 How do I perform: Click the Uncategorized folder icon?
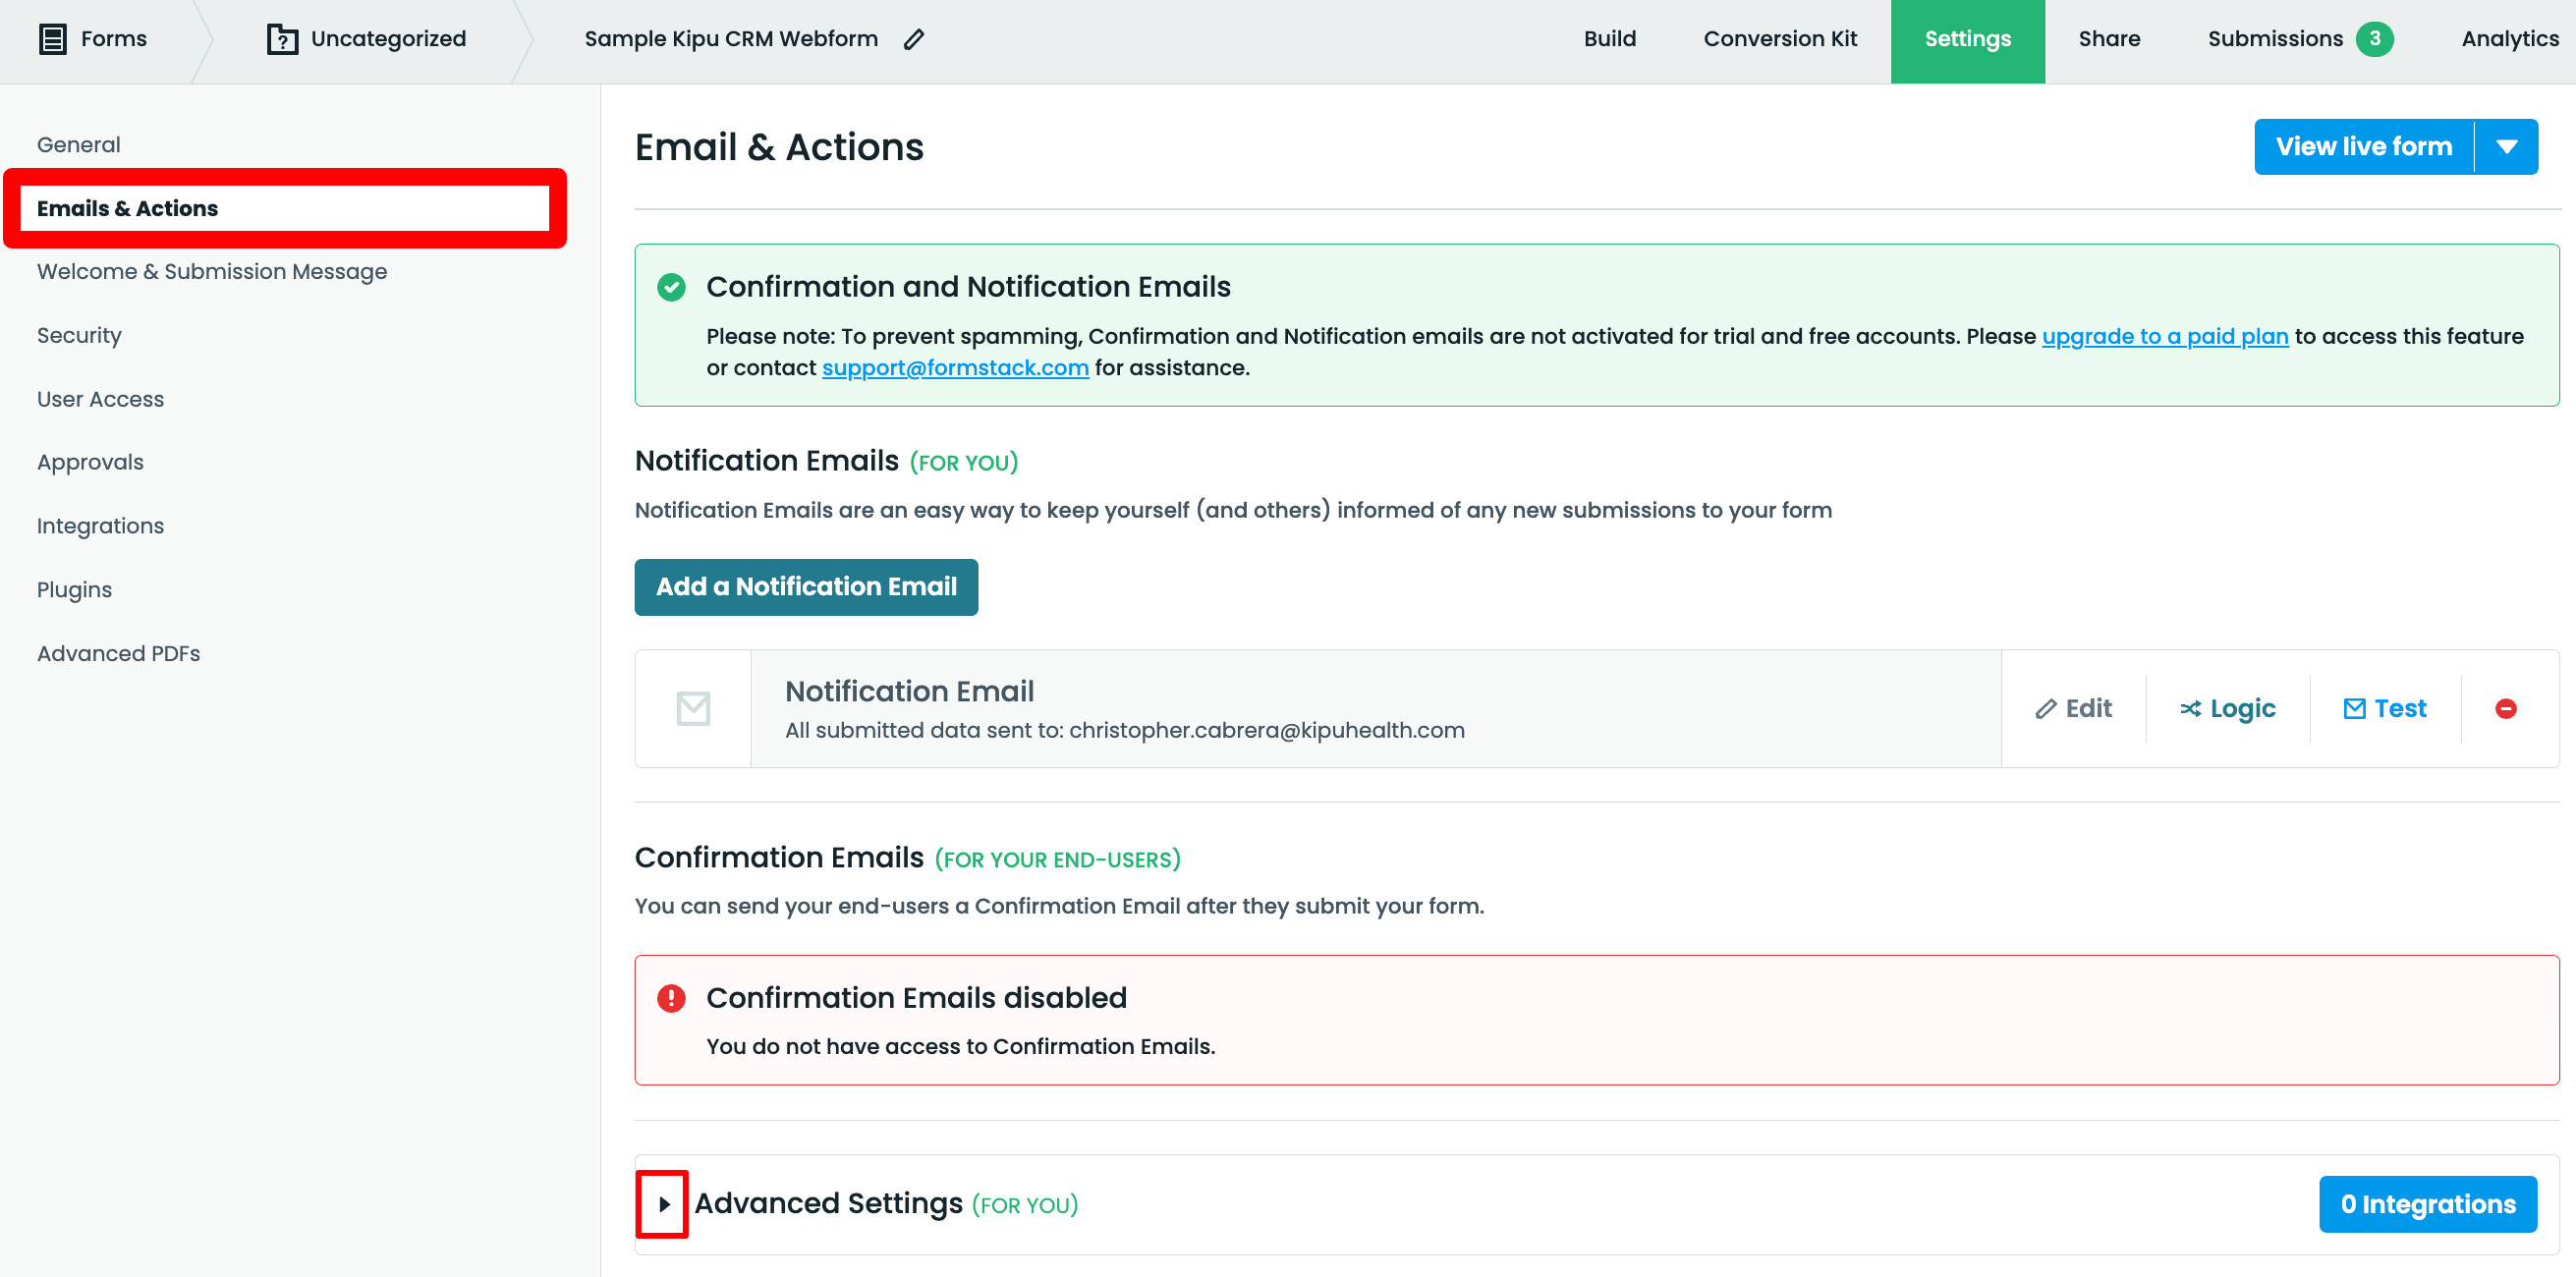[282, 39]
